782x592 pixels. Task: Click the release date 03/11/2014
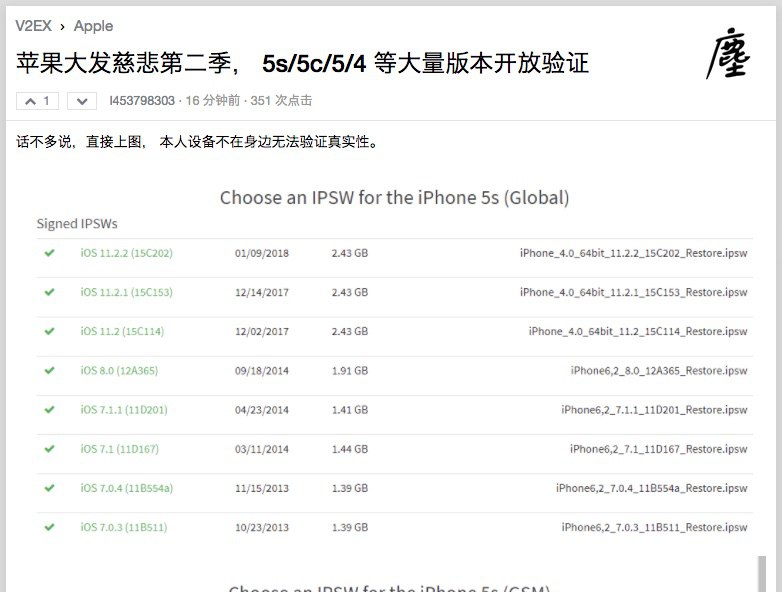point(262,449)
